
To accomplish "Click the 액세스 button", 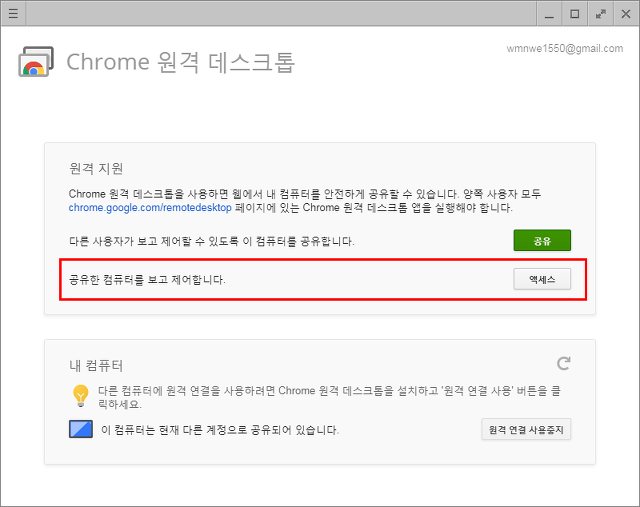I will click(542, 279).
